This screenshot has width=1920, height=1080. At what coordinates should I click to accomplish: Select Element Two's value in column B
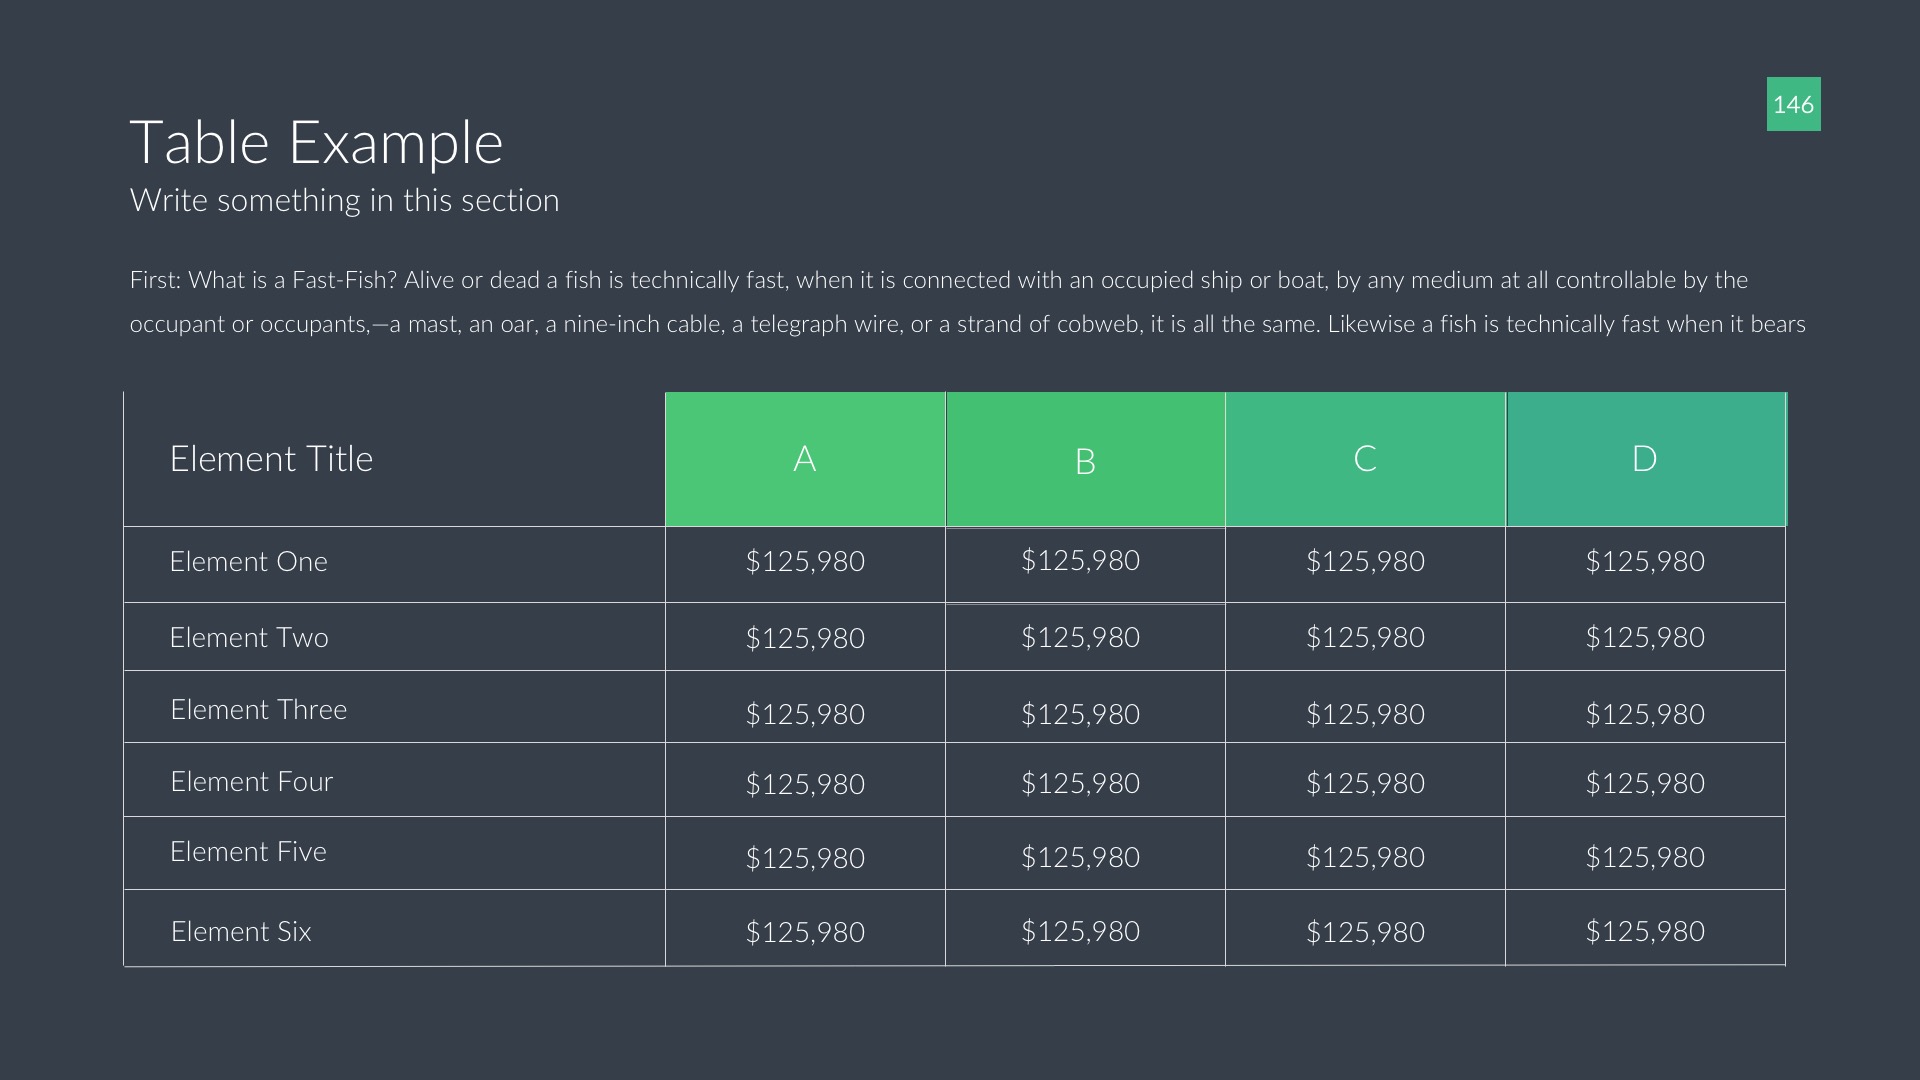(1080, 638)
